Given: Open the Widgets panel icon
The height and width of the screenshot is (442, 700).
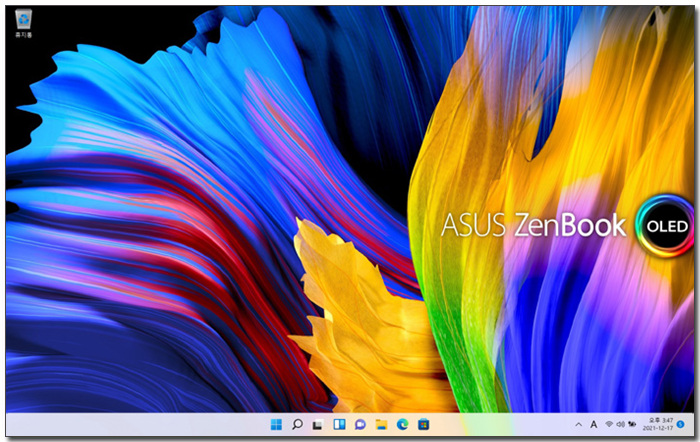Looking at the screenshot, I should [x=339, y=424].
